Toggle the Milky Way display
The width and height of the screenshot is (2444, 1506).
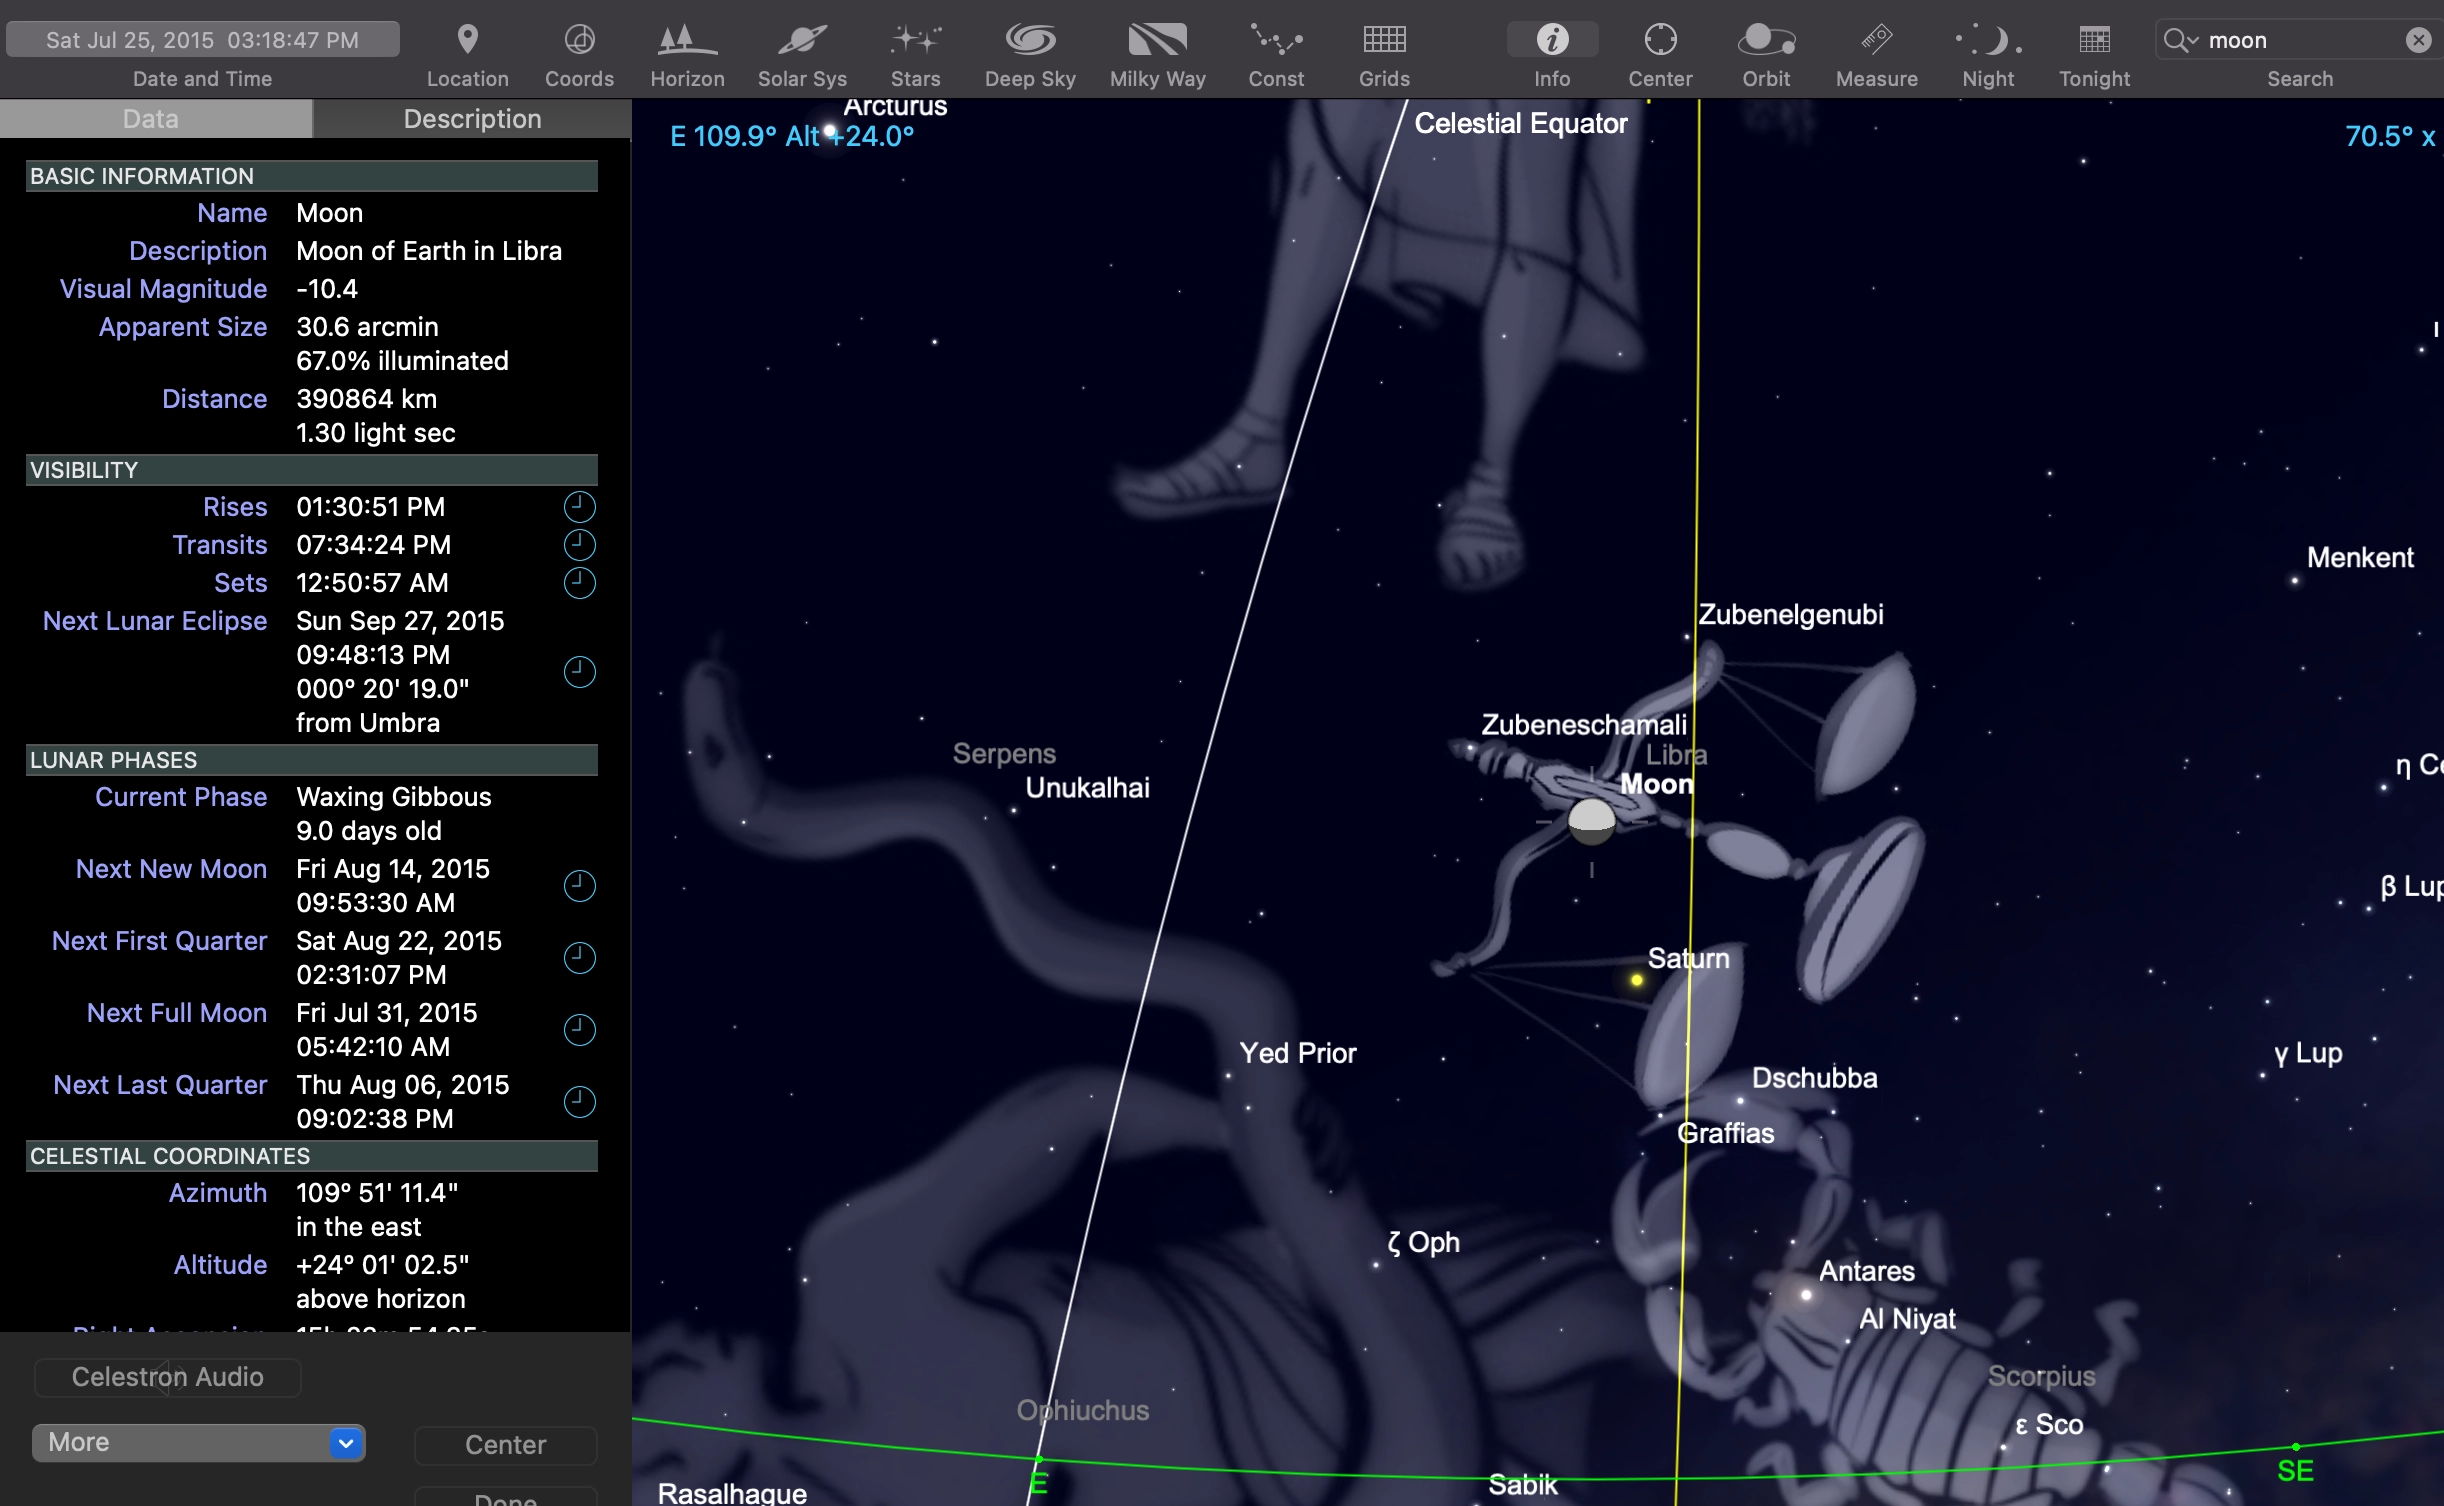point(1157,40)
